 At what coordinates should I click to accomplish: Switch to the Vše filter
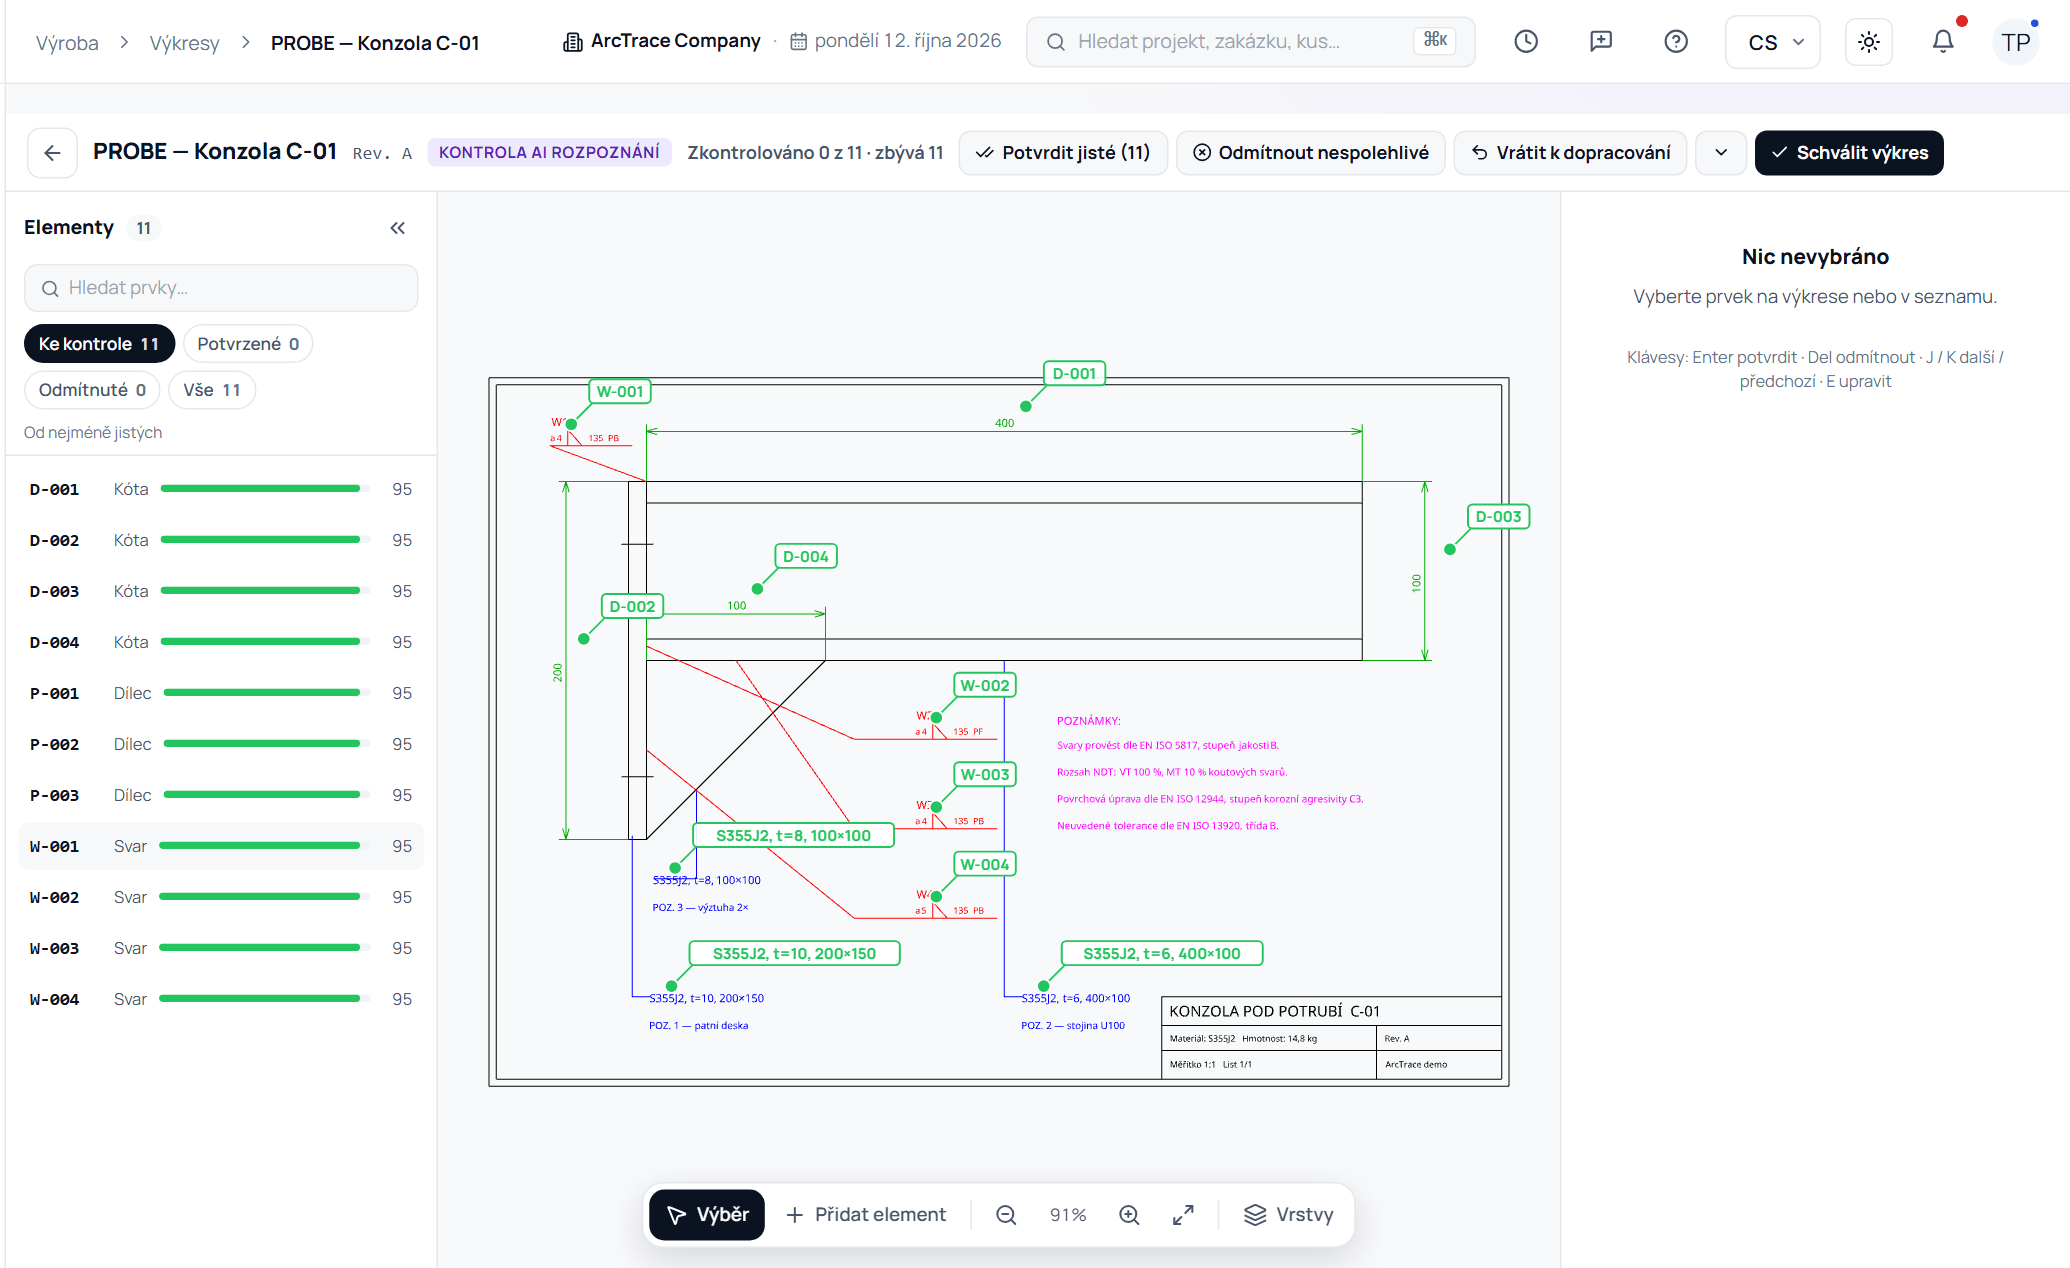tap(212, 390)
